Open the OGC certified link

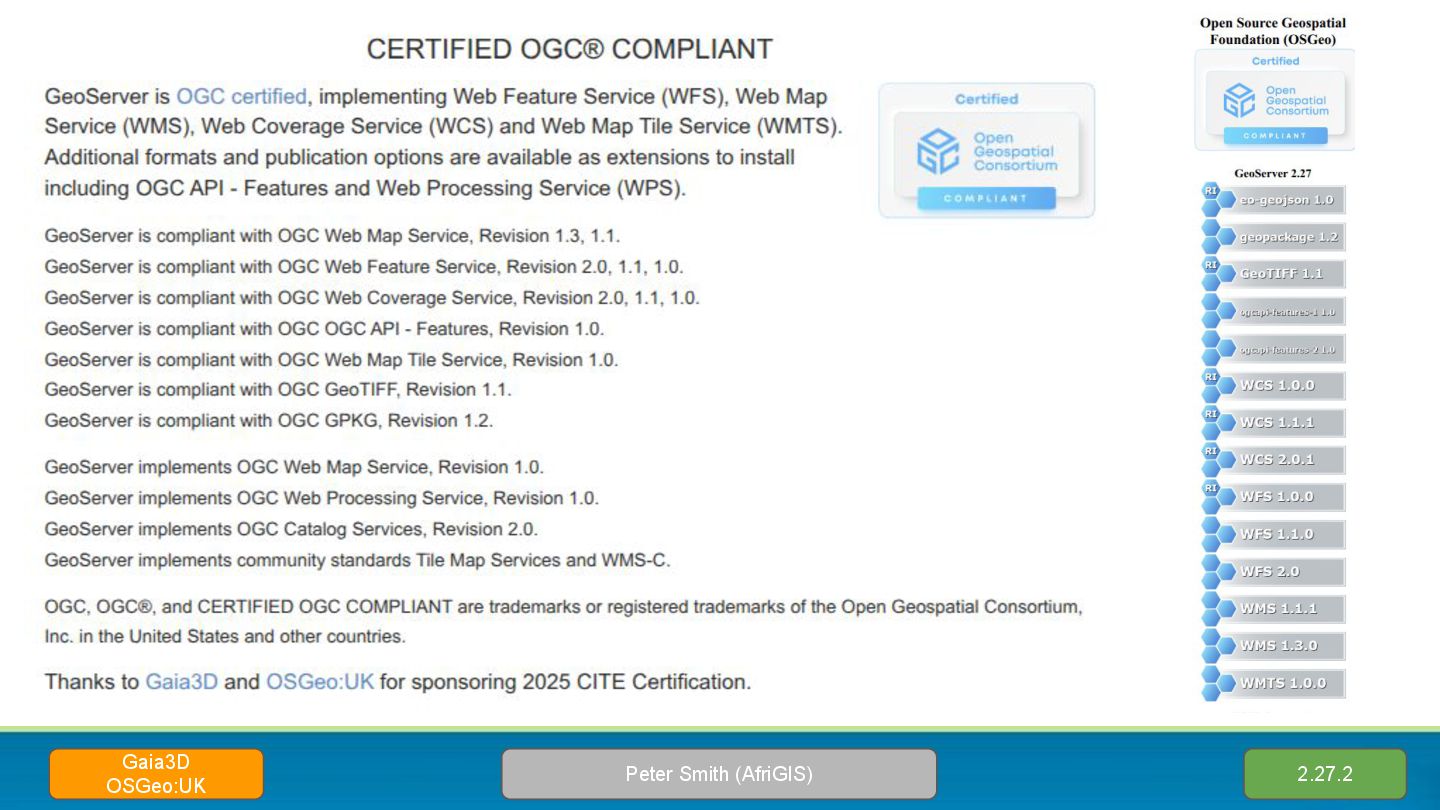241,97
